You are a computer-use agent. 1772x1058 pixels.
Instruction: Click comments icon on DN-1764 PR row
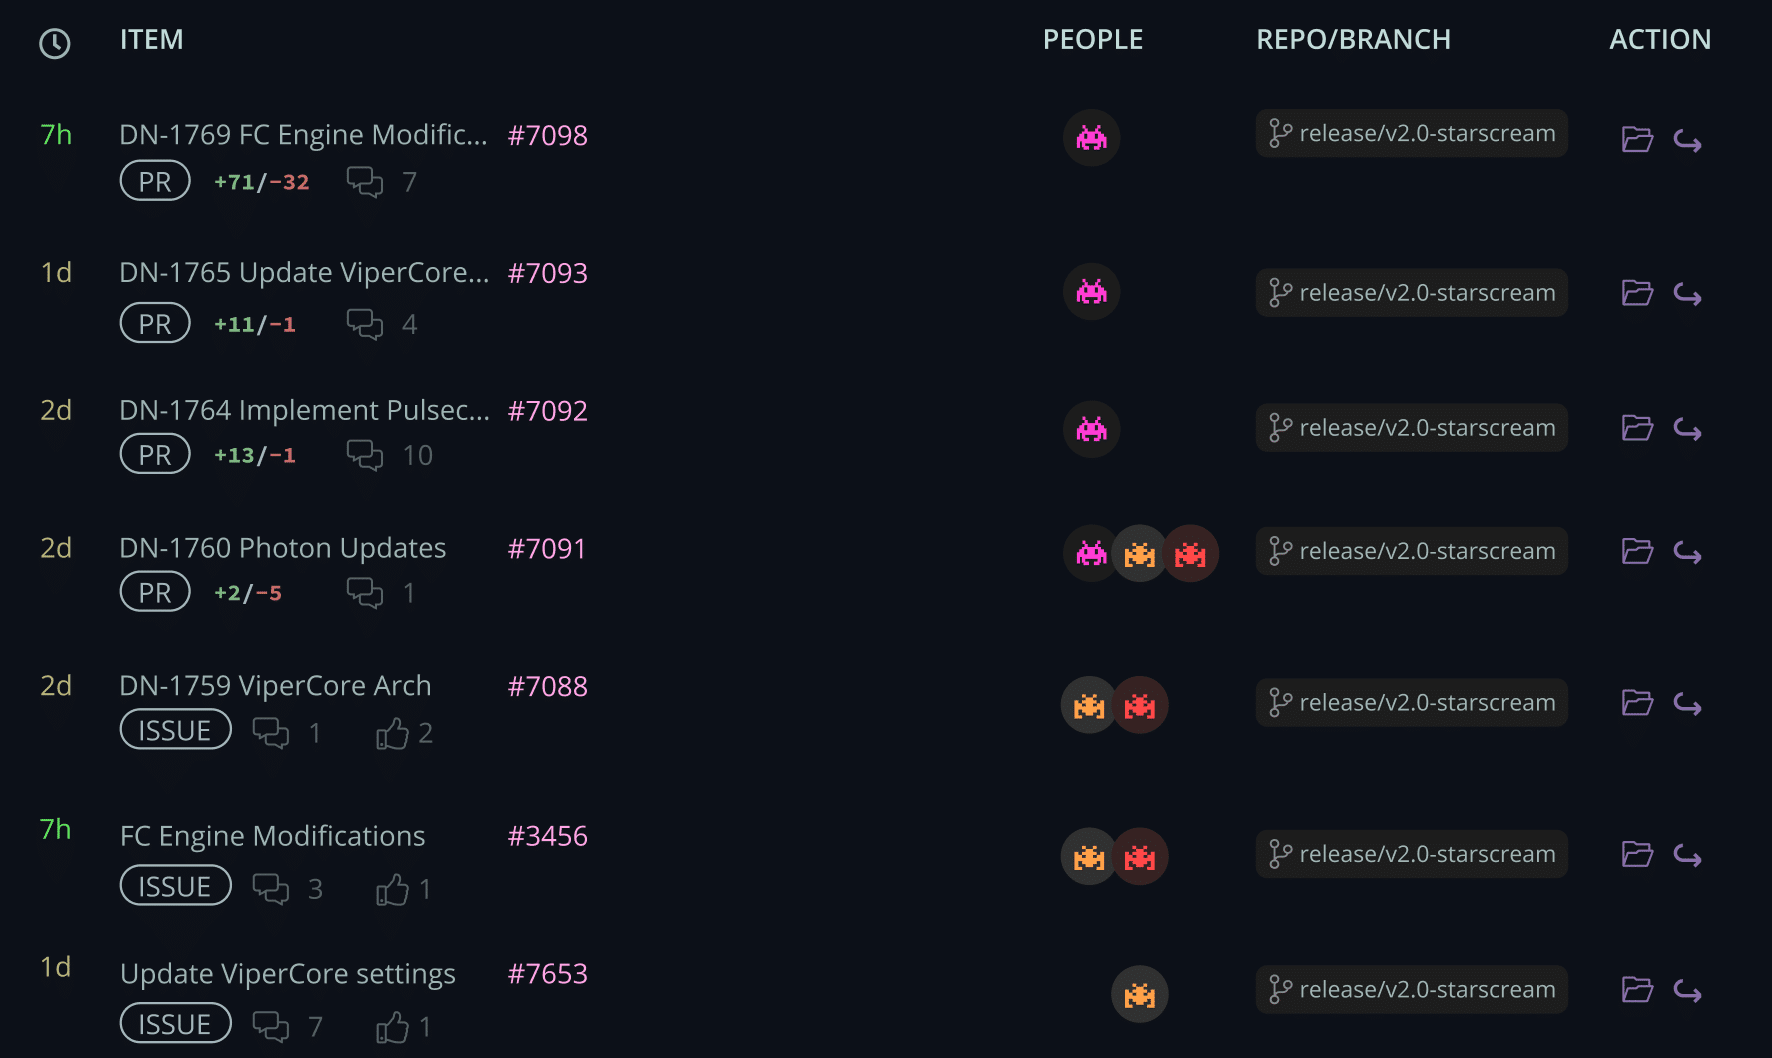[x=365, y=455]
